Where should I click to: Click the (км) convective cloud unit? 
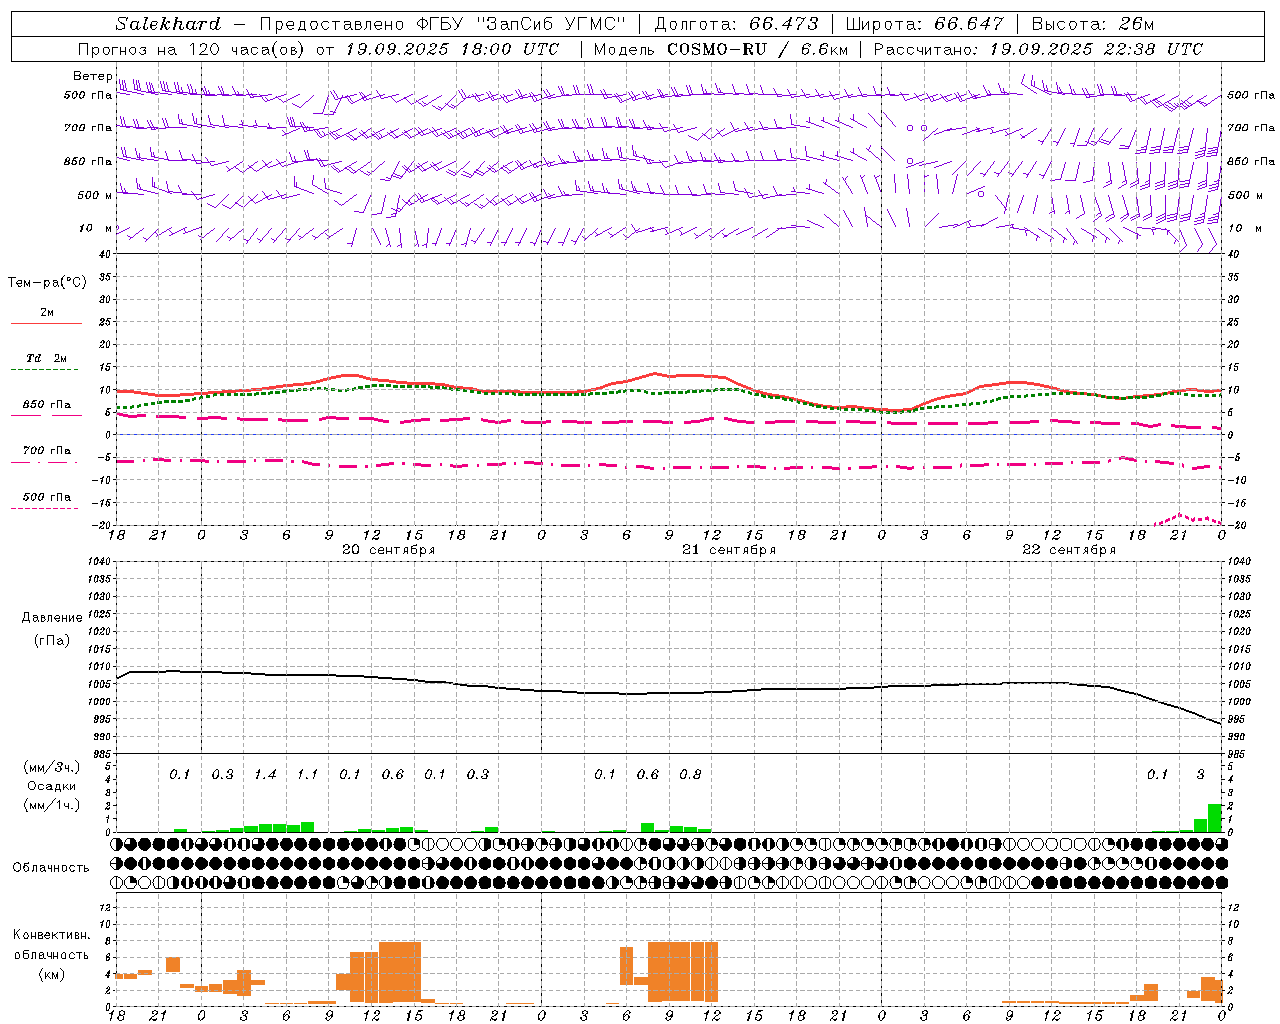click(x=53, y=974)
